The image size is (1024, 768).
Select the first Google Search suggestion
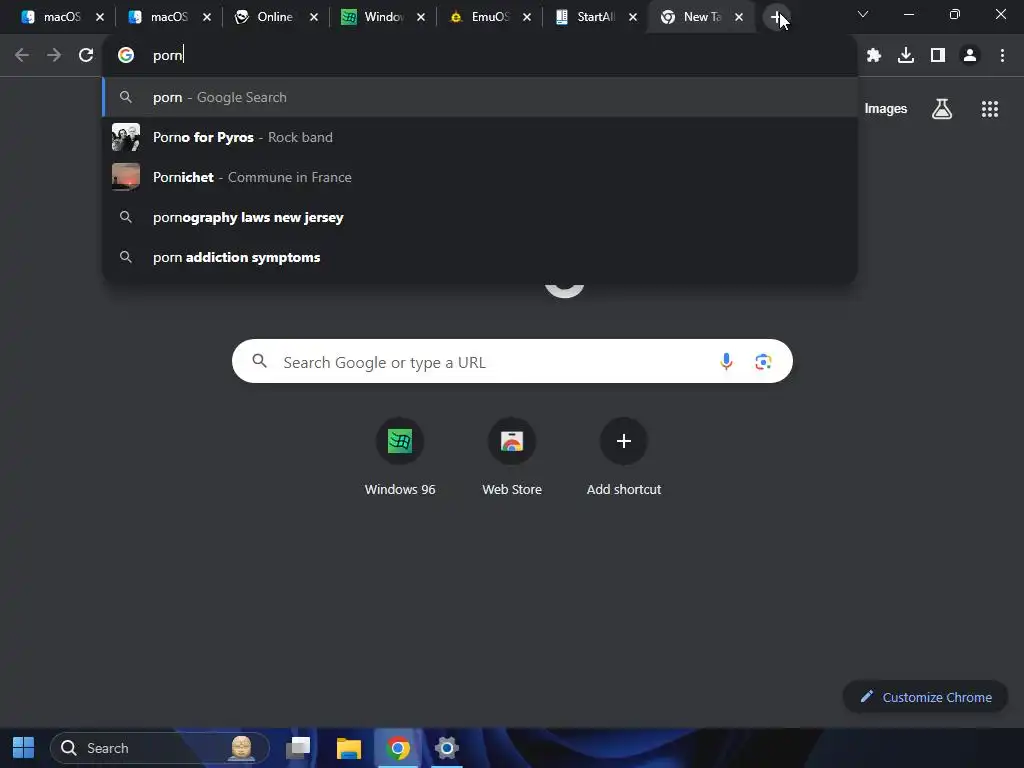pyautogui.click(x=480, y=97)
